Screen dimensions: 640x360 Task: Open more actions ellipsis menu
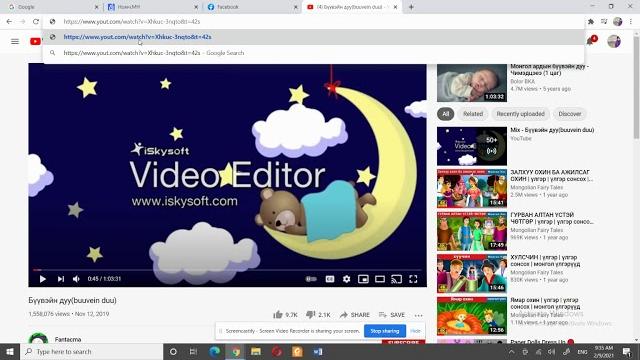tap(418, 315)
